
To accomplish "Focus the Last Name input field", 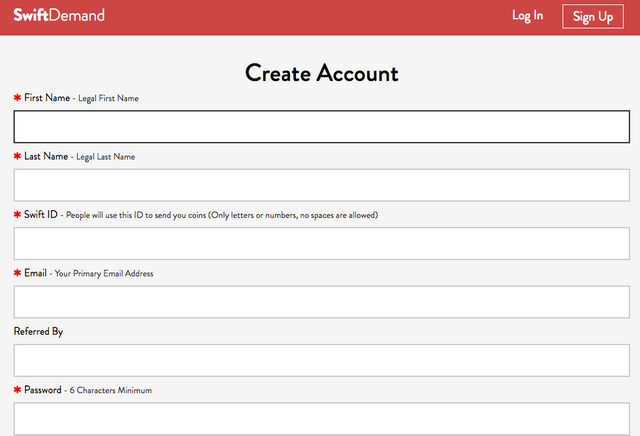I will [x=322, y=185].
